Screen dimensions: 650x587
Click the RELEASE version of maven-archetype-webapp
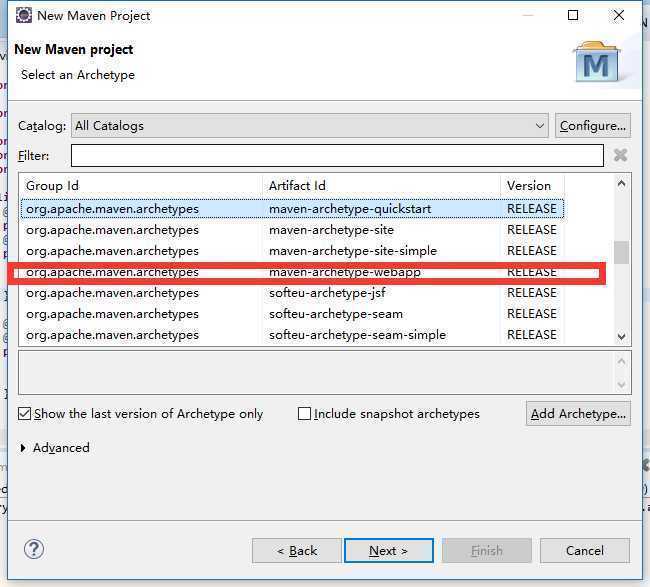pyautogui.click(x=532, y=272)
